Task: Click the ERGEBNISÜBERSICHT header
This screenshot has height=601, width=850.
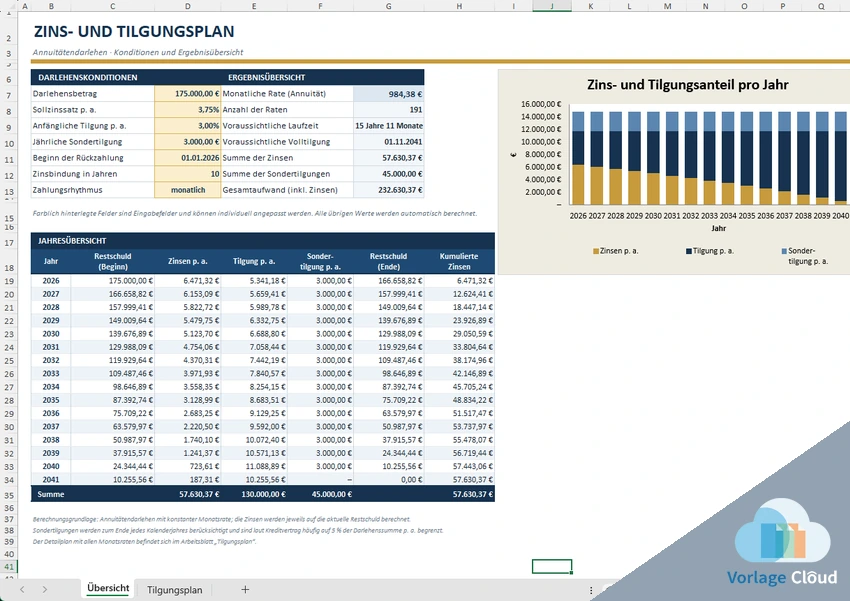Action: click(266, 77)
